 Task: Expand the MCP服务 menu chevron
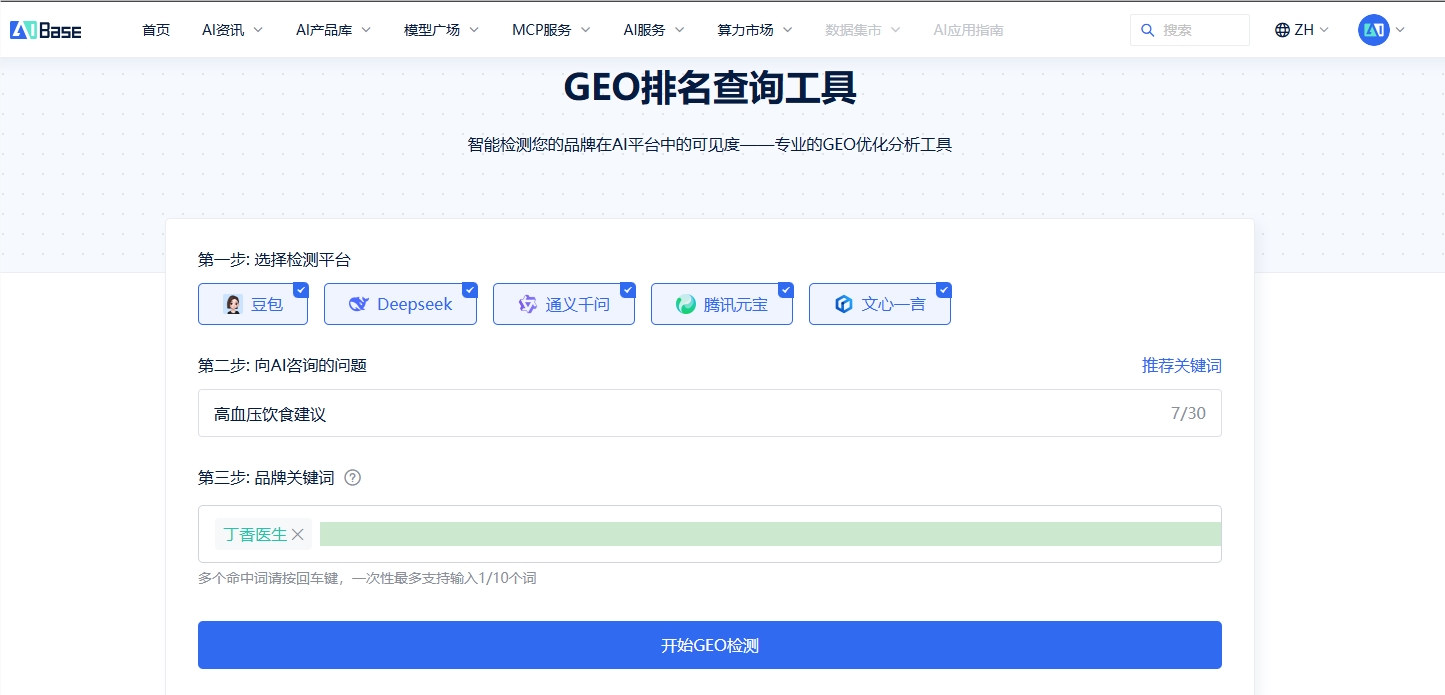(x=585, y=30)
